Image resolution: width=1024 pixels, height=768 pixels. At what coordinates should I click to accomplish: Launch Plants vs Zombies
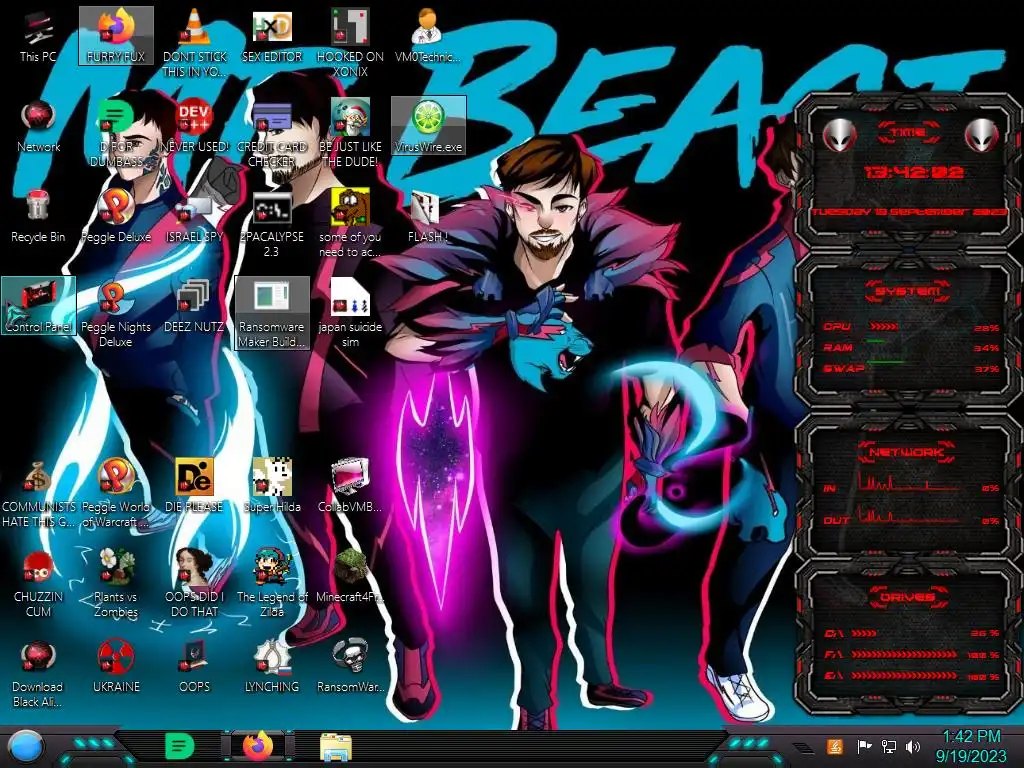tap(116, 583)
